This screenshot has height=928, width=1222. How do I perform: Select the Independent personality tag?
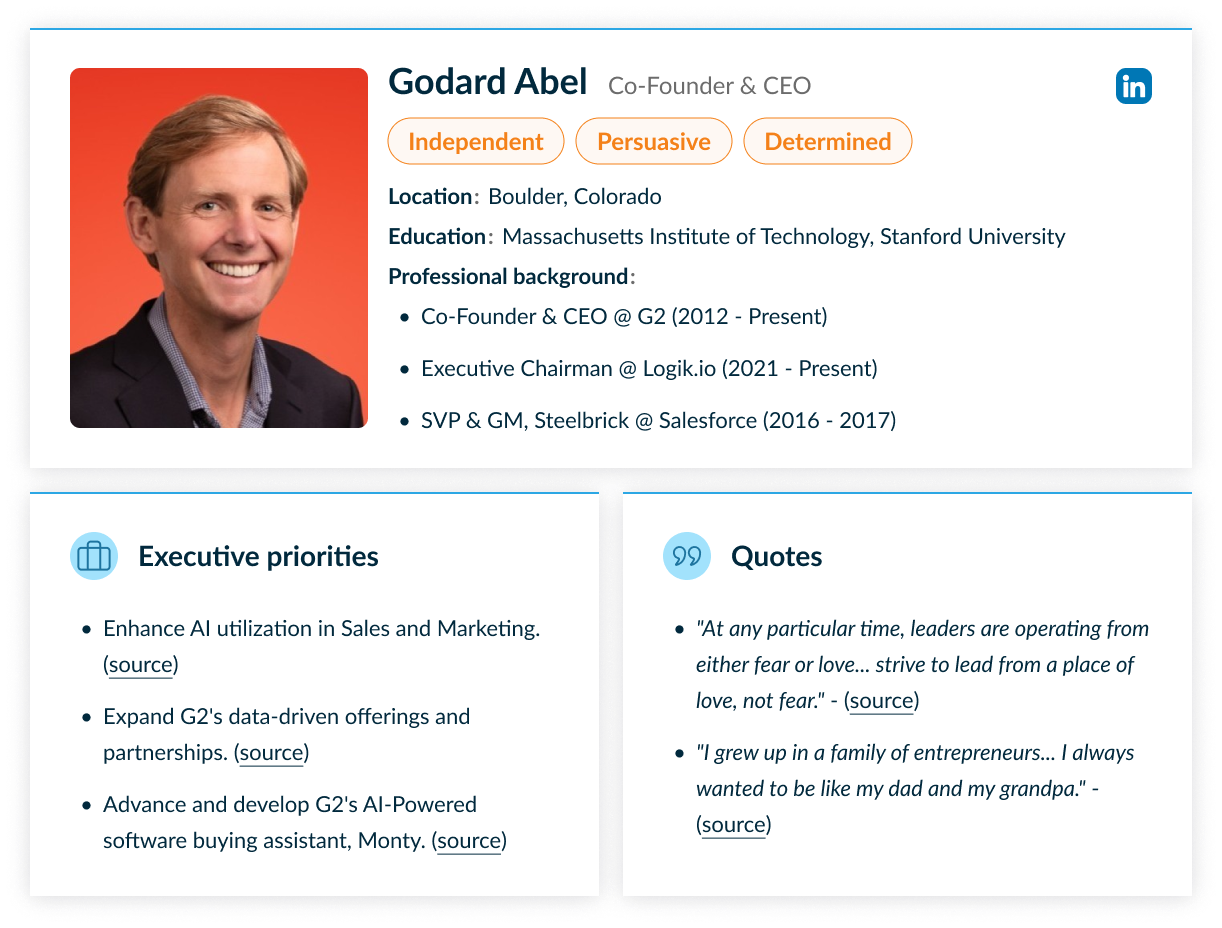pyautogui.click(x=476, y=141)
